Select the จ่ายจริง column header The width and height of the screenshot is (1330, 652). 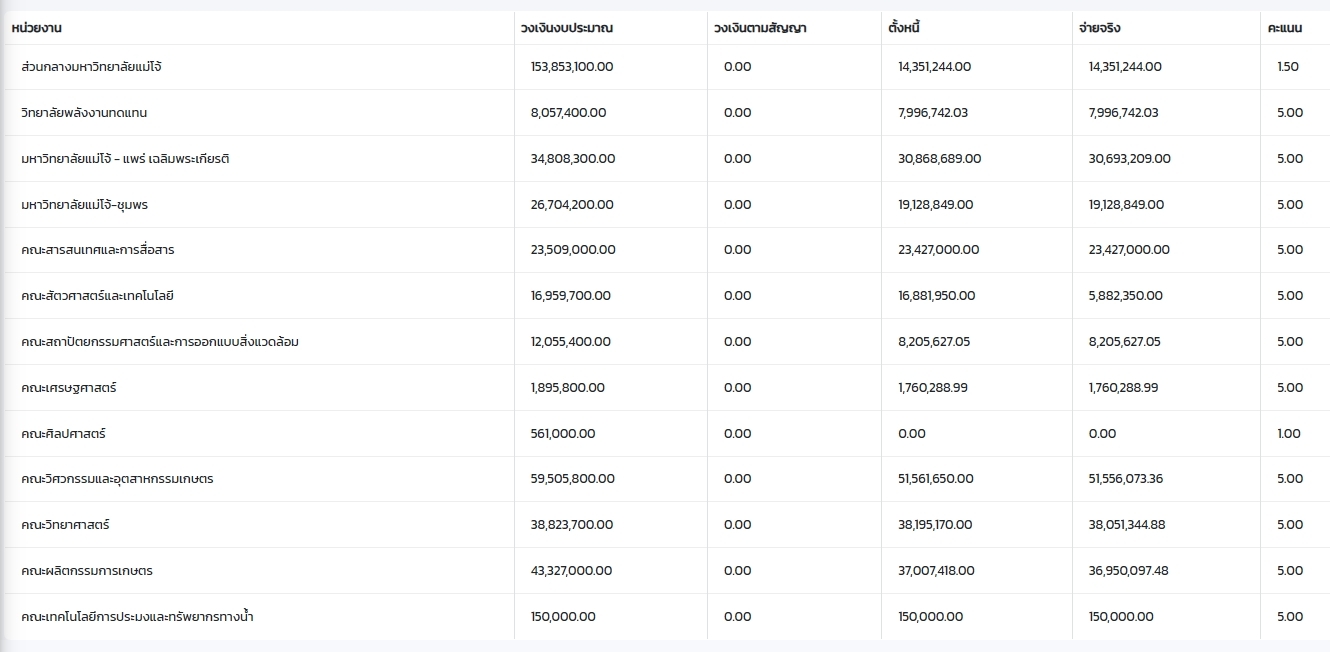1099,28
